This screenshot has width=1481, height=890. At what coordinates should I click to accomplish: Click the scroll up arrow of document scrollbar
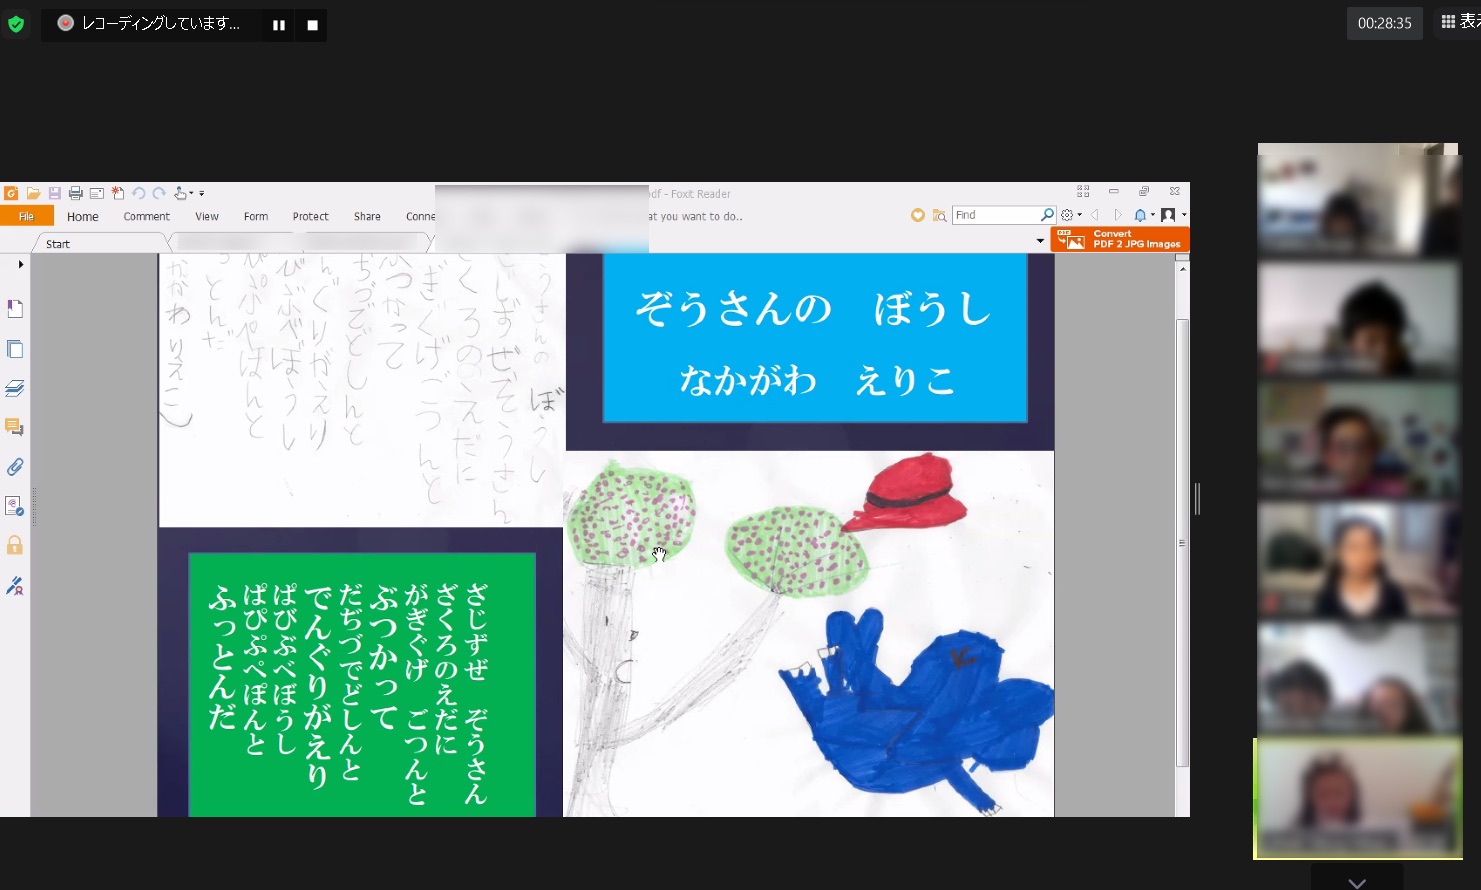(x=1182, y=268)
